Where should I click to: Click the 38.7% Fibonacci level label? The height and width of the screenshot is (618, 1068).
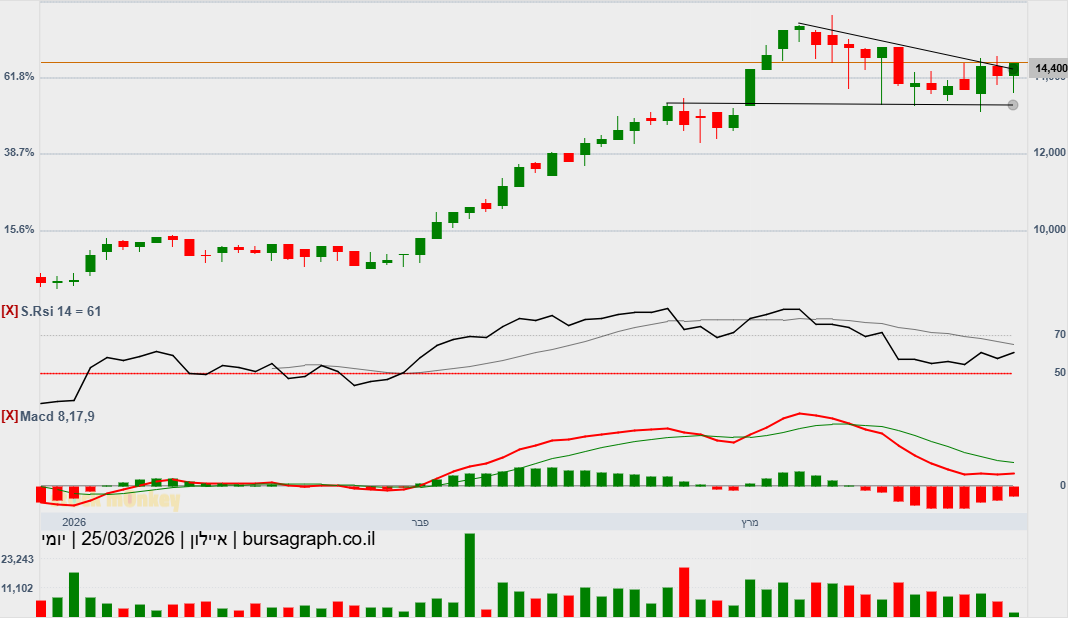[x=19, y=153]
